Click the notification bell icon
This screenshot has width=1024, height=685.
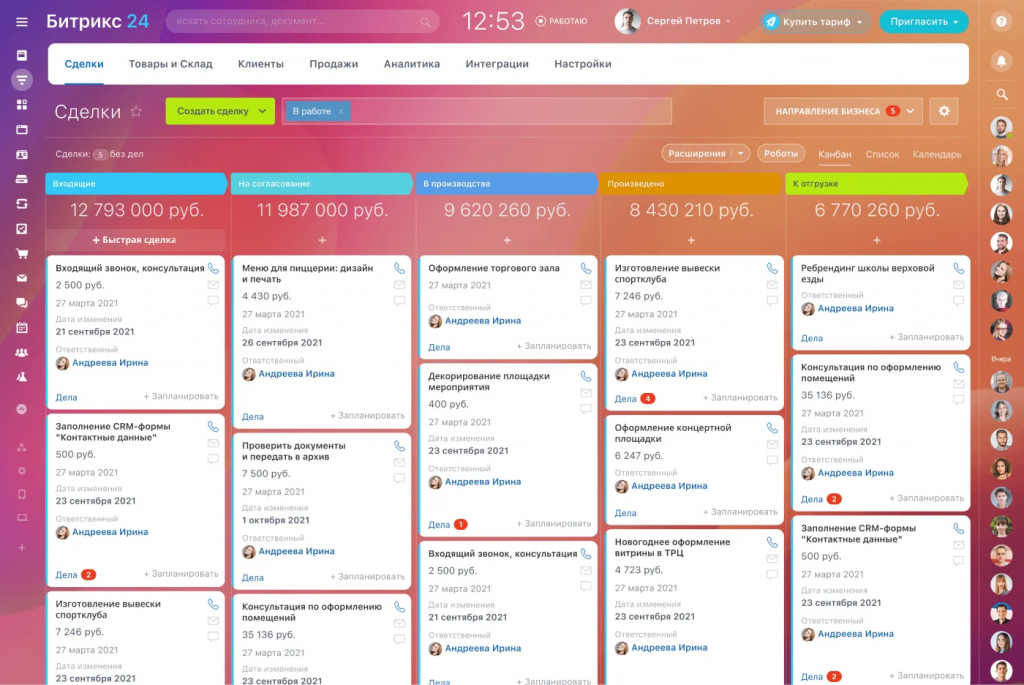(x=1002, y=60)
